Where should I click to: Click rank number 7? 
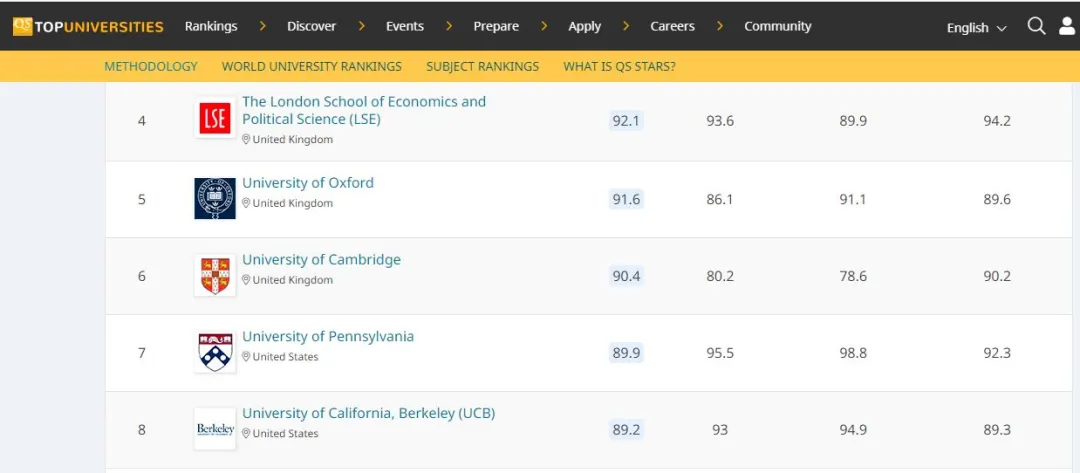tap(142, 353)
